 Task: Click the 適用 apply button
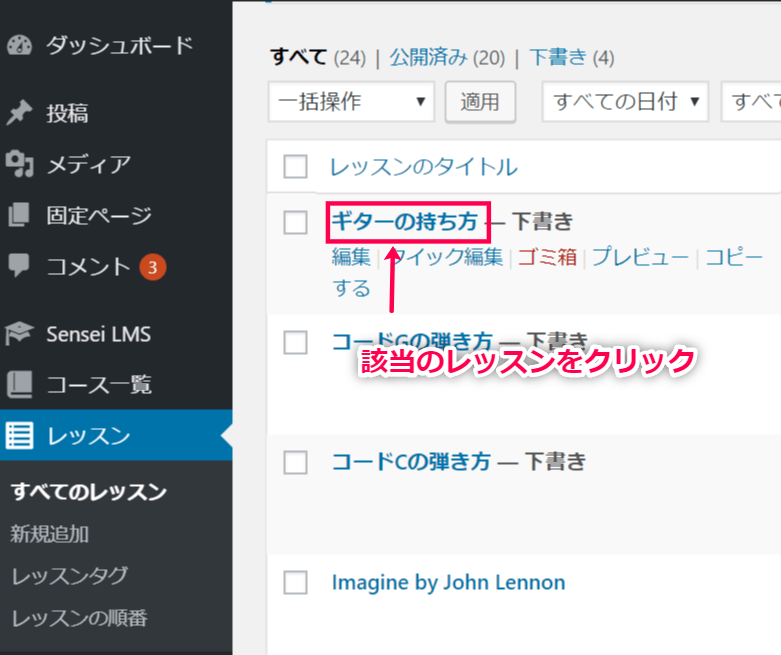[480, 102]
